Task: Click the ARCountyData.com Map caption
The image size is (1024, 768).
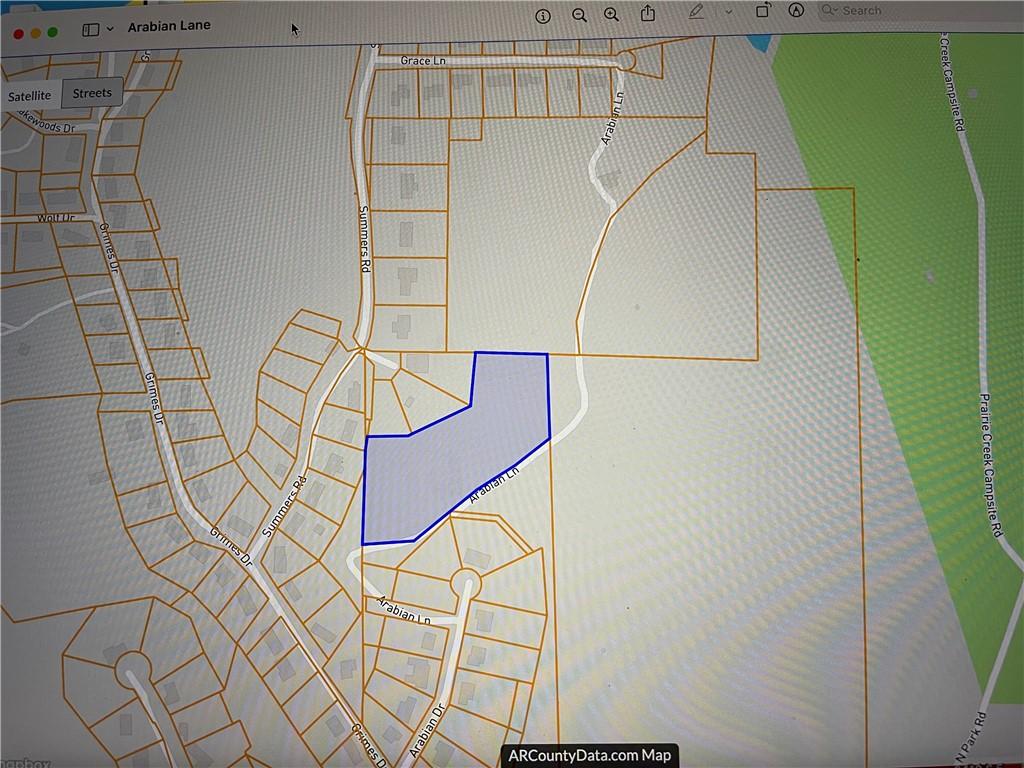Action: [x=590, y=756]
